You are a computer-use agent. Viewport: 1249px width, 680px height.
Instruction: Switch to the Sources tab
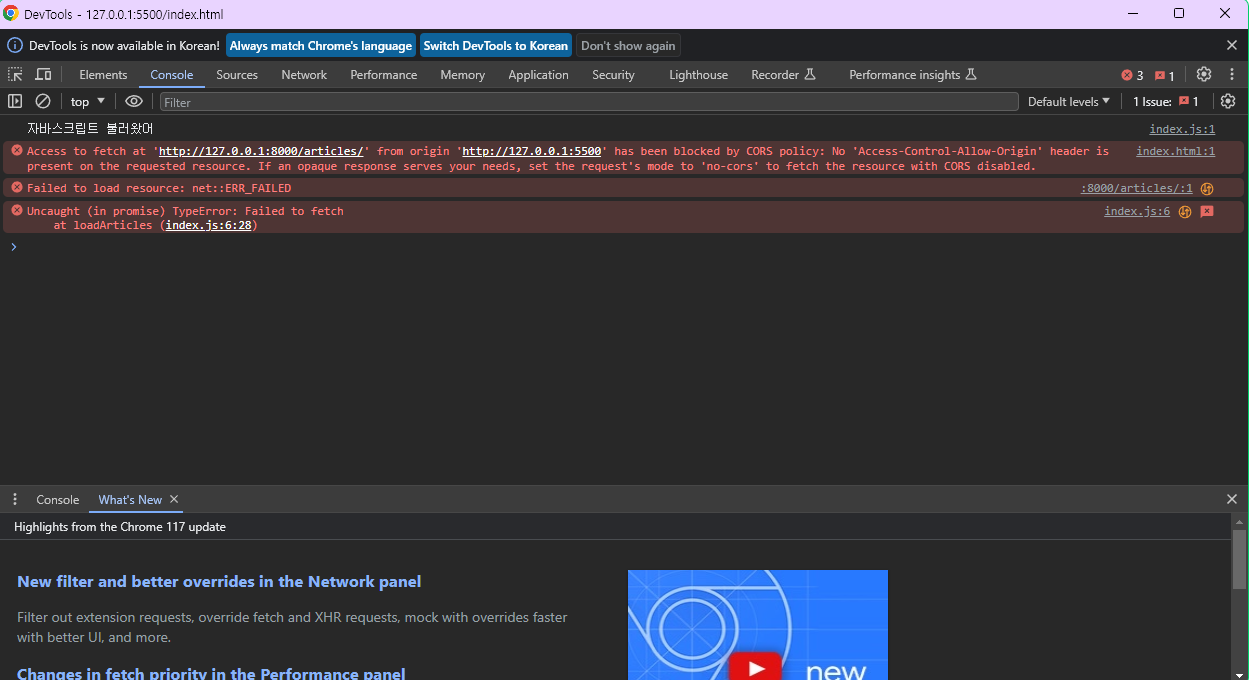(237, 75)
